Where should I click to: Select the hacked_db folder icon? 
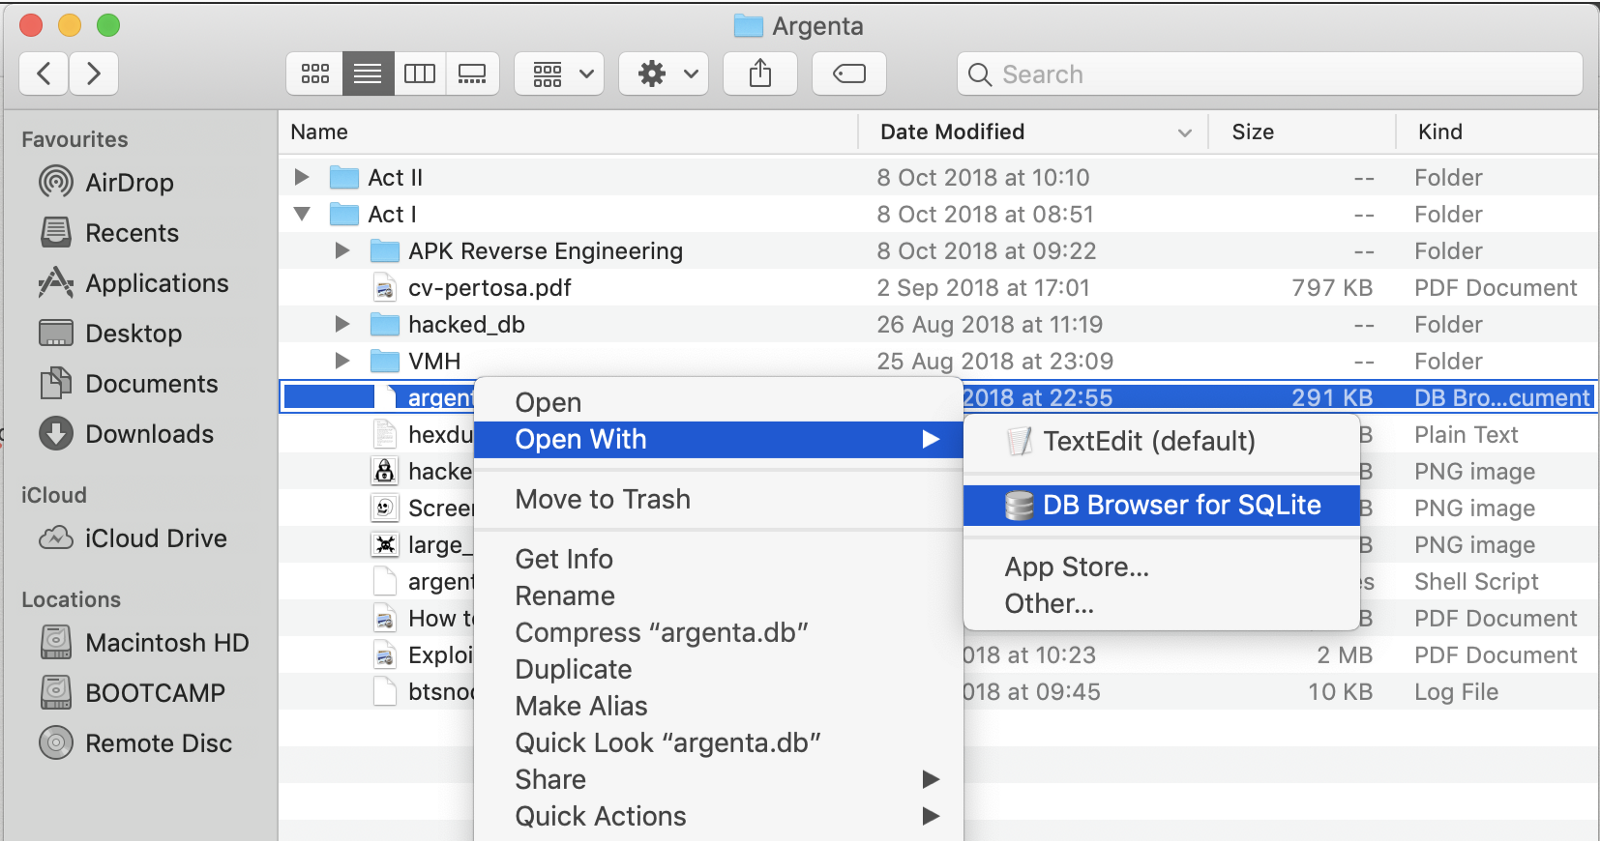pyautogui.click(x=385, y=325)
